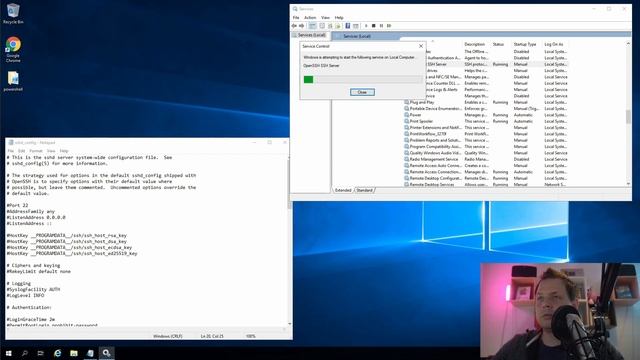Open Notepad Format menu
640x360 pixels.
point(36,151)
